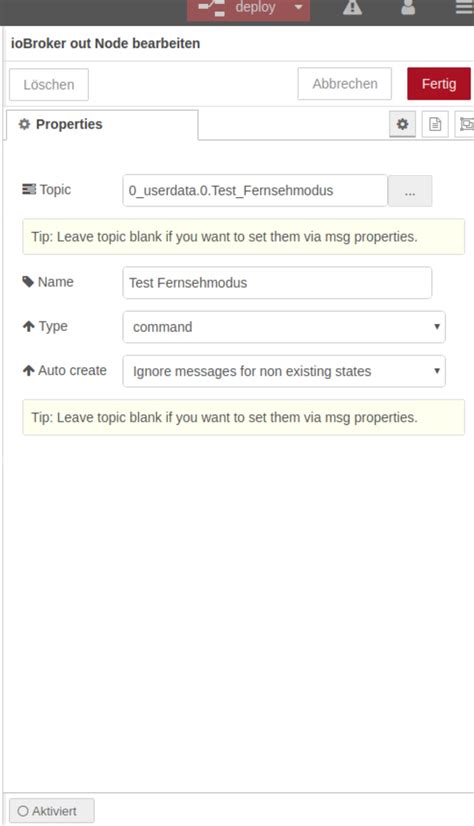This screenshot has width=474, height=826.
Task: Toggle the Aktiviert node state
Action: coord(52,811)
